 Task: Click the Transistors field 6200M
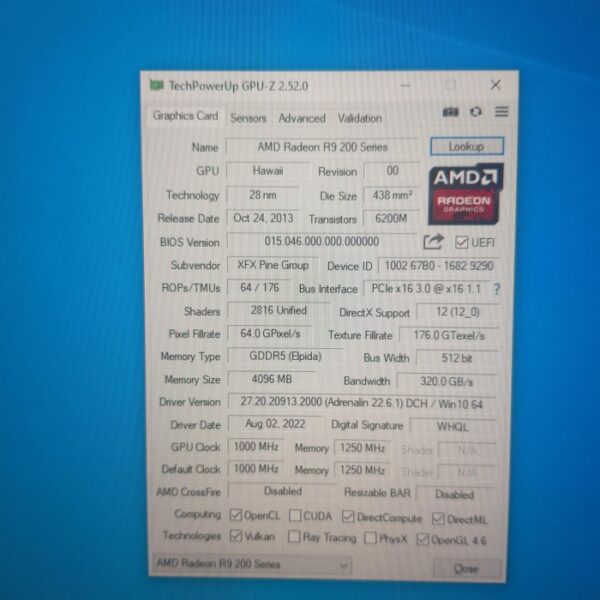click(x=391, y=218)
